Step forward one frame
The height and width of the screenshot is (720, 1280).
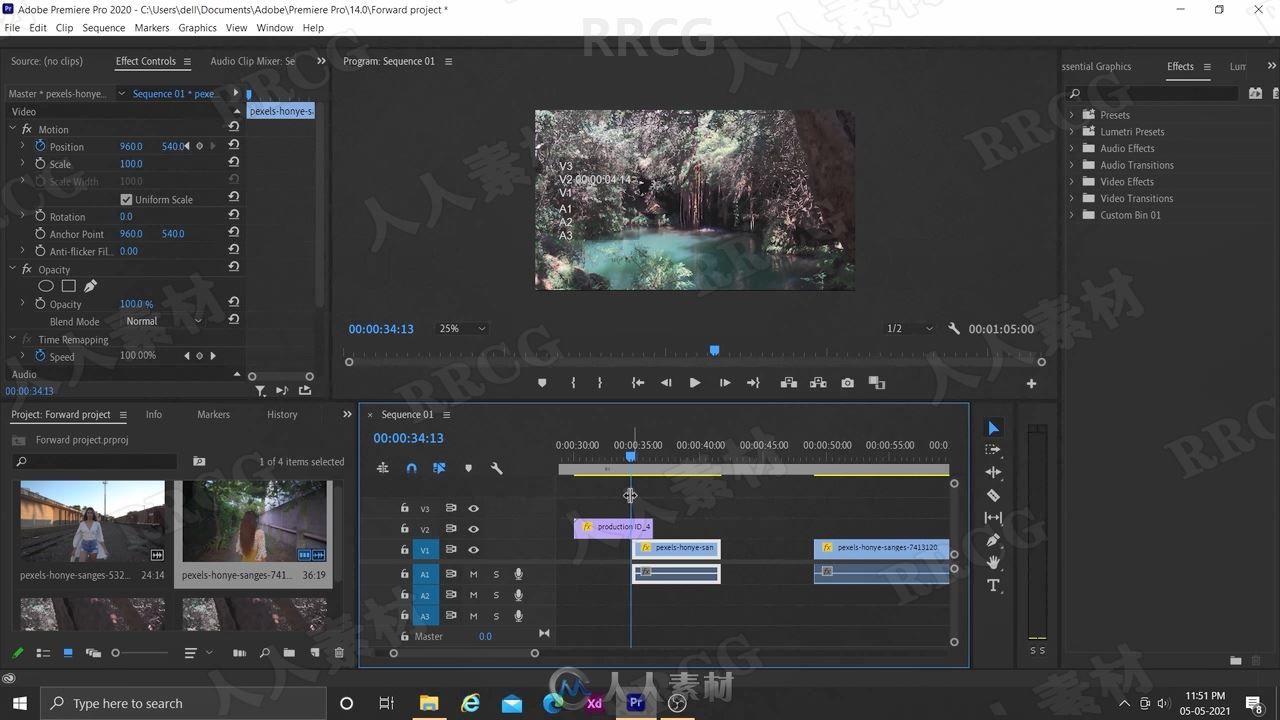725,383
